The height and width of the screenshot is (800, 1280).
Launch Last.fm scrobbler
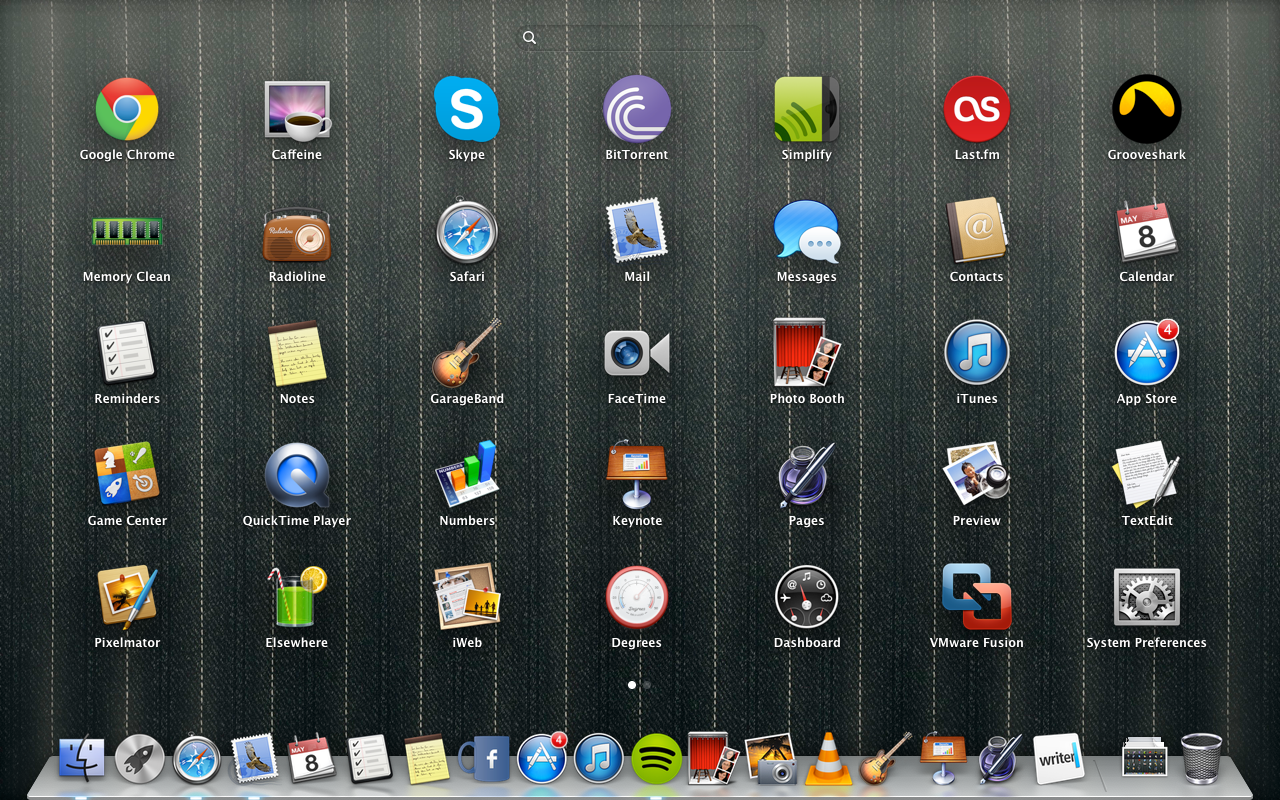(x=977, y=109)
